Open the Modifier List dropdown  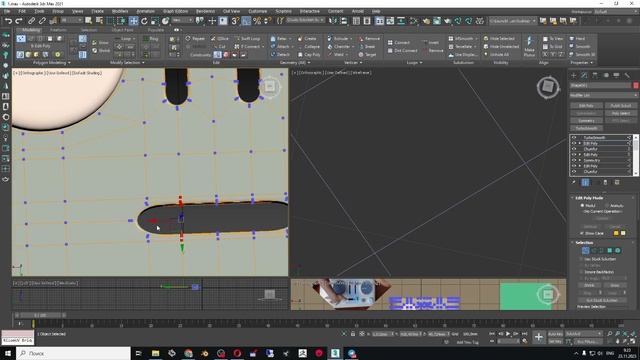[603, 95]
